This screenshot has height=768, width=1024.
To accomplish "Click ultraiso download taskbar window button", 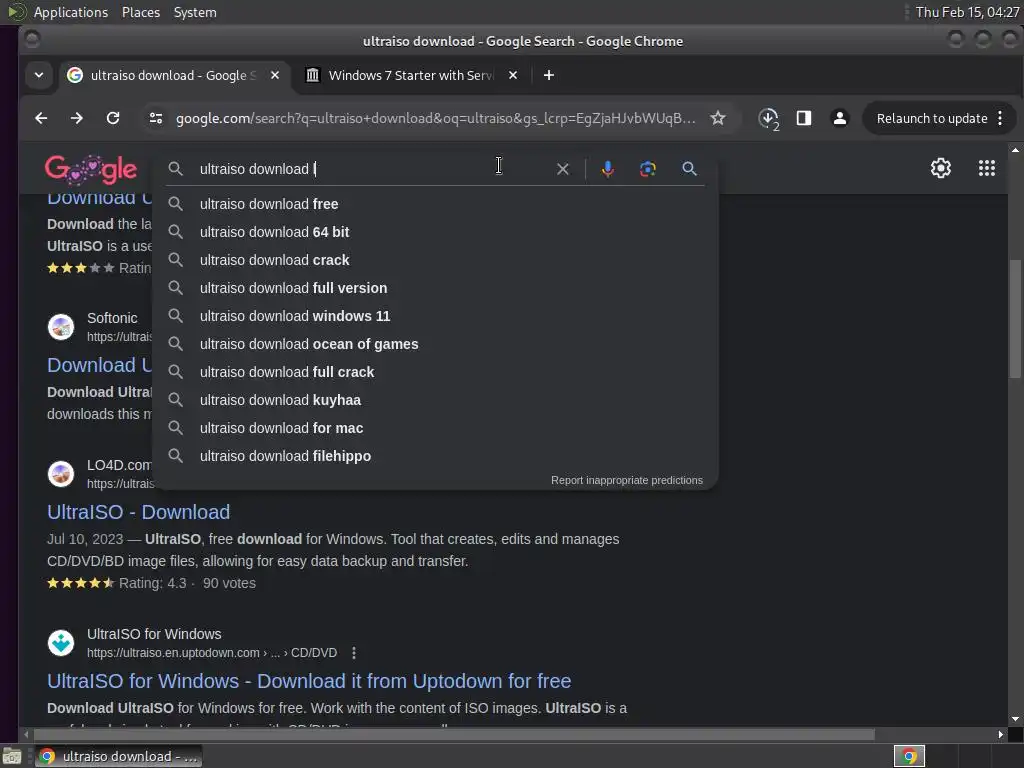I will pyautogui.click(x=118, y=756).
